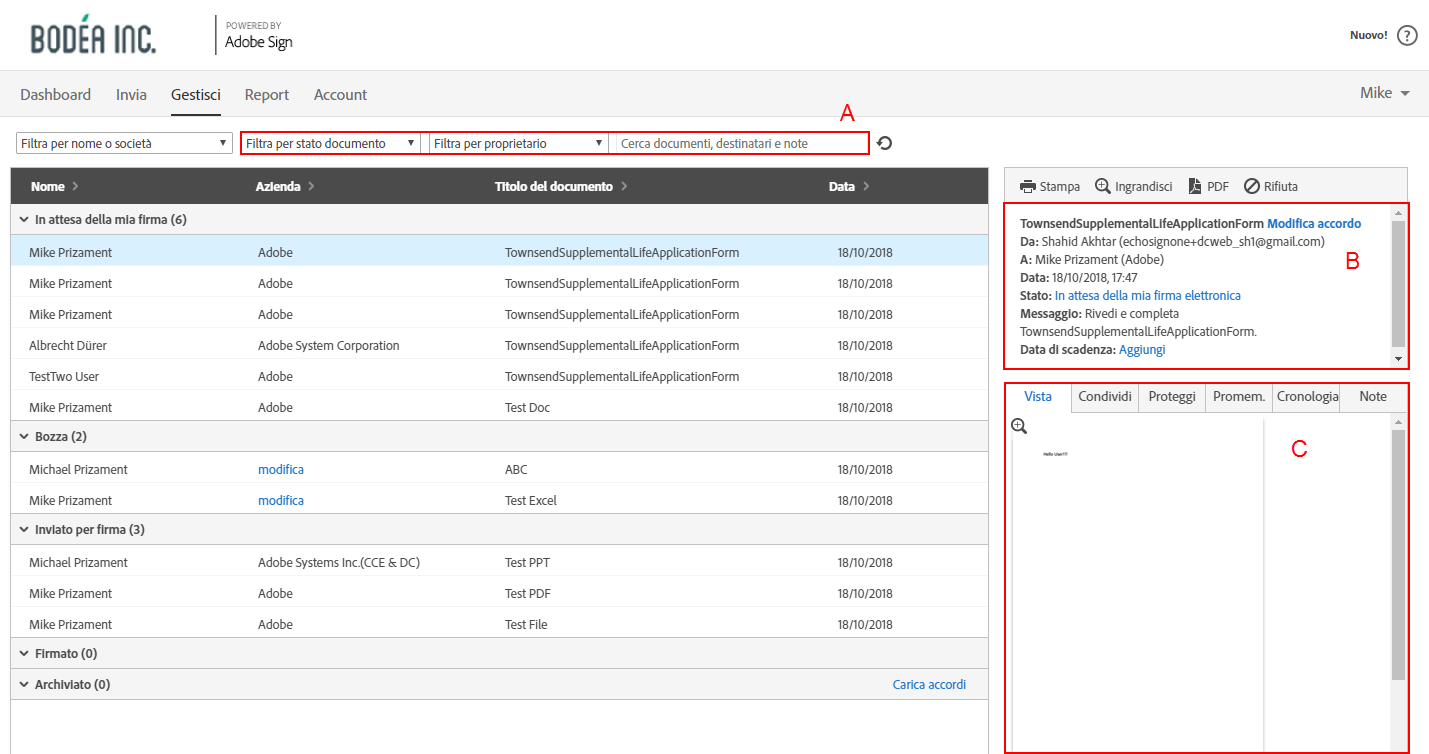Click the Ingrandisci magnifier icon
The image size is (1429, 754).
click(x=1103, y=186)
